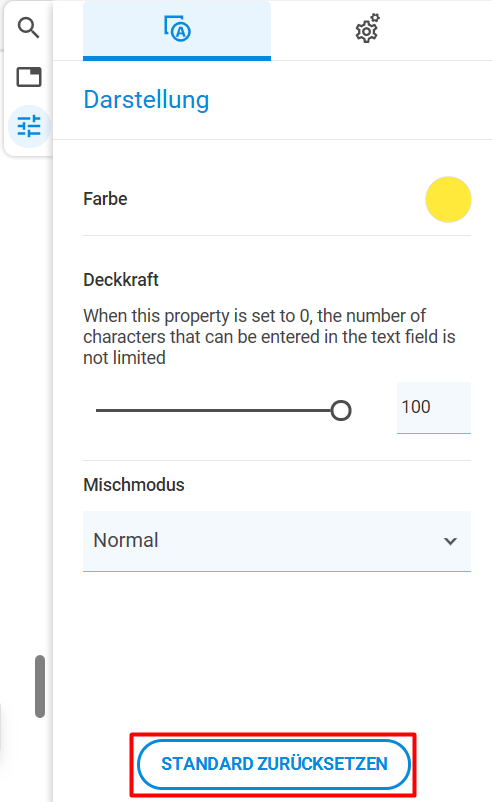Open the yellow Farbe color swatch
This screenshot has height=802, width=492.
pyautogui.click(x=448, y=199)
